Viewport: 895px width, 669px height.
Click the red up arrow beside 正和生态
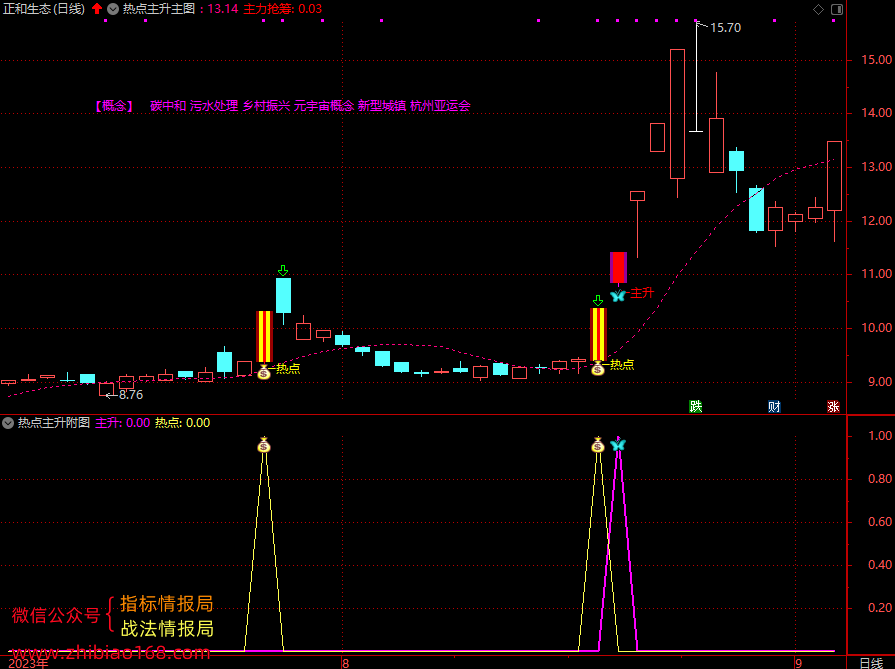(x=97, y=9)
